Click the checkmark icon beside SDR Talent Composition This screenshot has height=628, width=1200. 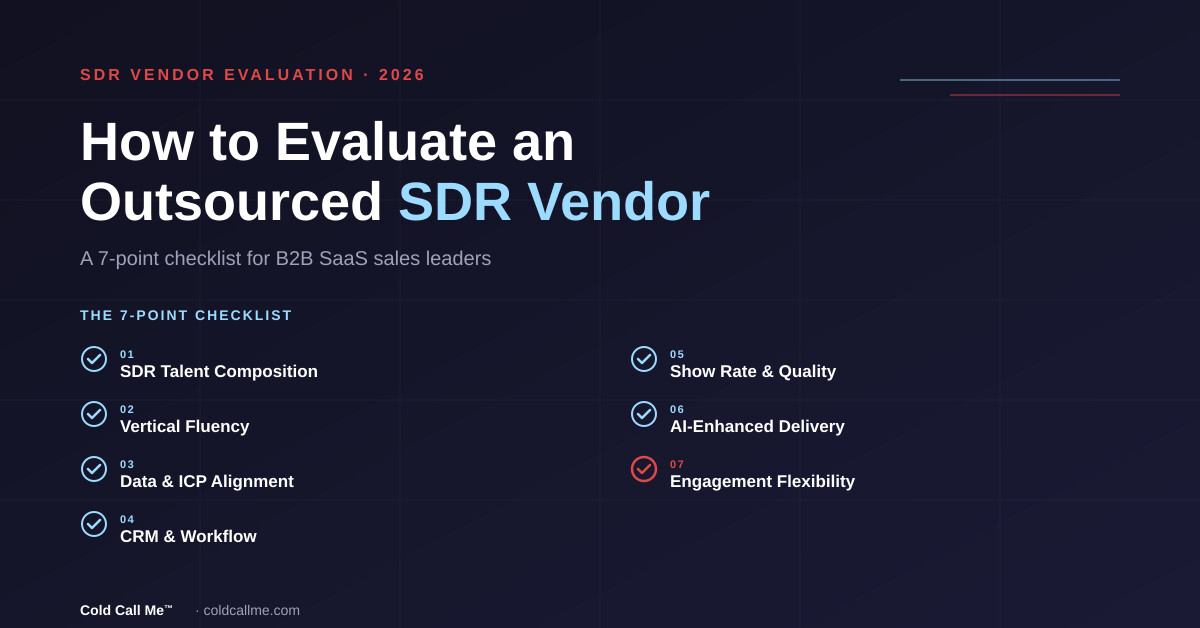(94, 359)
